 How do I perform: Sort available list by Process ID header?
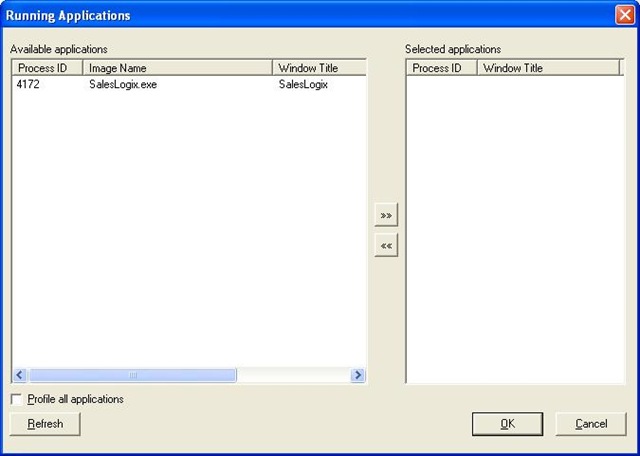pyautogui.click(x=47, y=68)
